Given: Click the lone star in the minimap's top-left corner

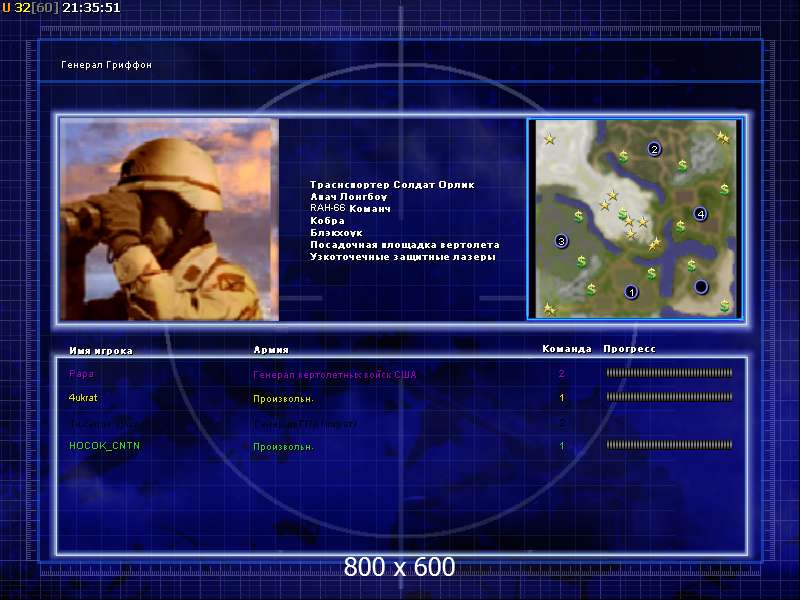Looking at the screenshot, I should pyautogui.click(x=549, y=139).
